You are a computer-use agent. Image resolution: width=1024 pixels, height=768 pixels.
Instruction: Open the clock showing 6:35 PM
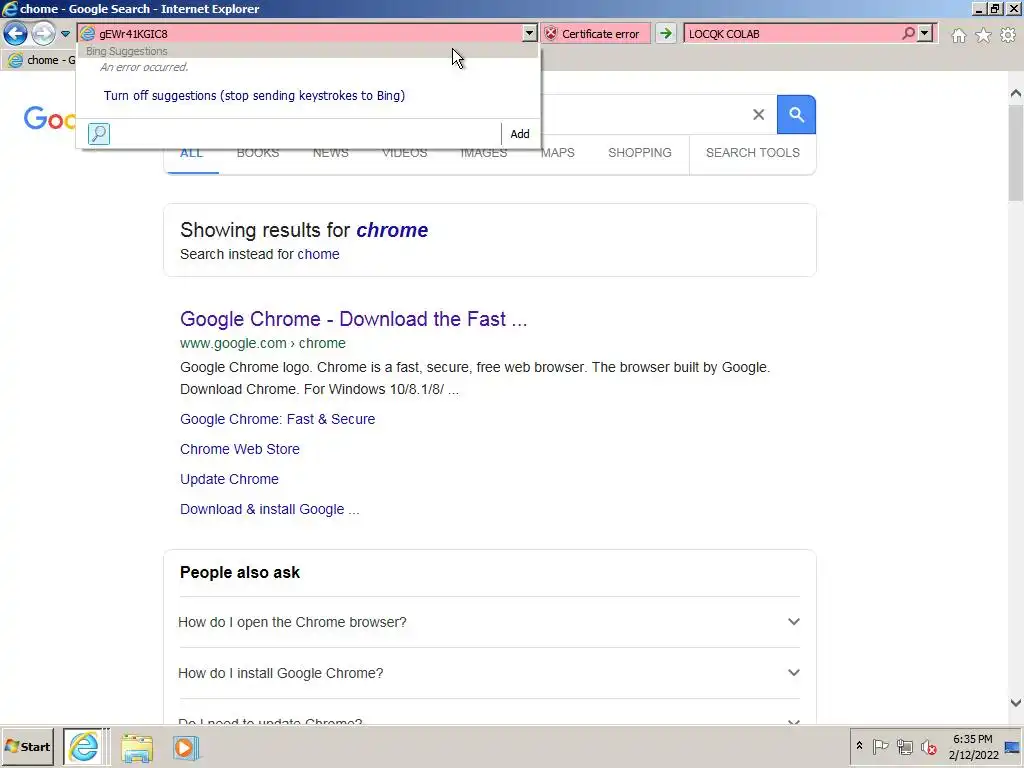pos(973,747)
